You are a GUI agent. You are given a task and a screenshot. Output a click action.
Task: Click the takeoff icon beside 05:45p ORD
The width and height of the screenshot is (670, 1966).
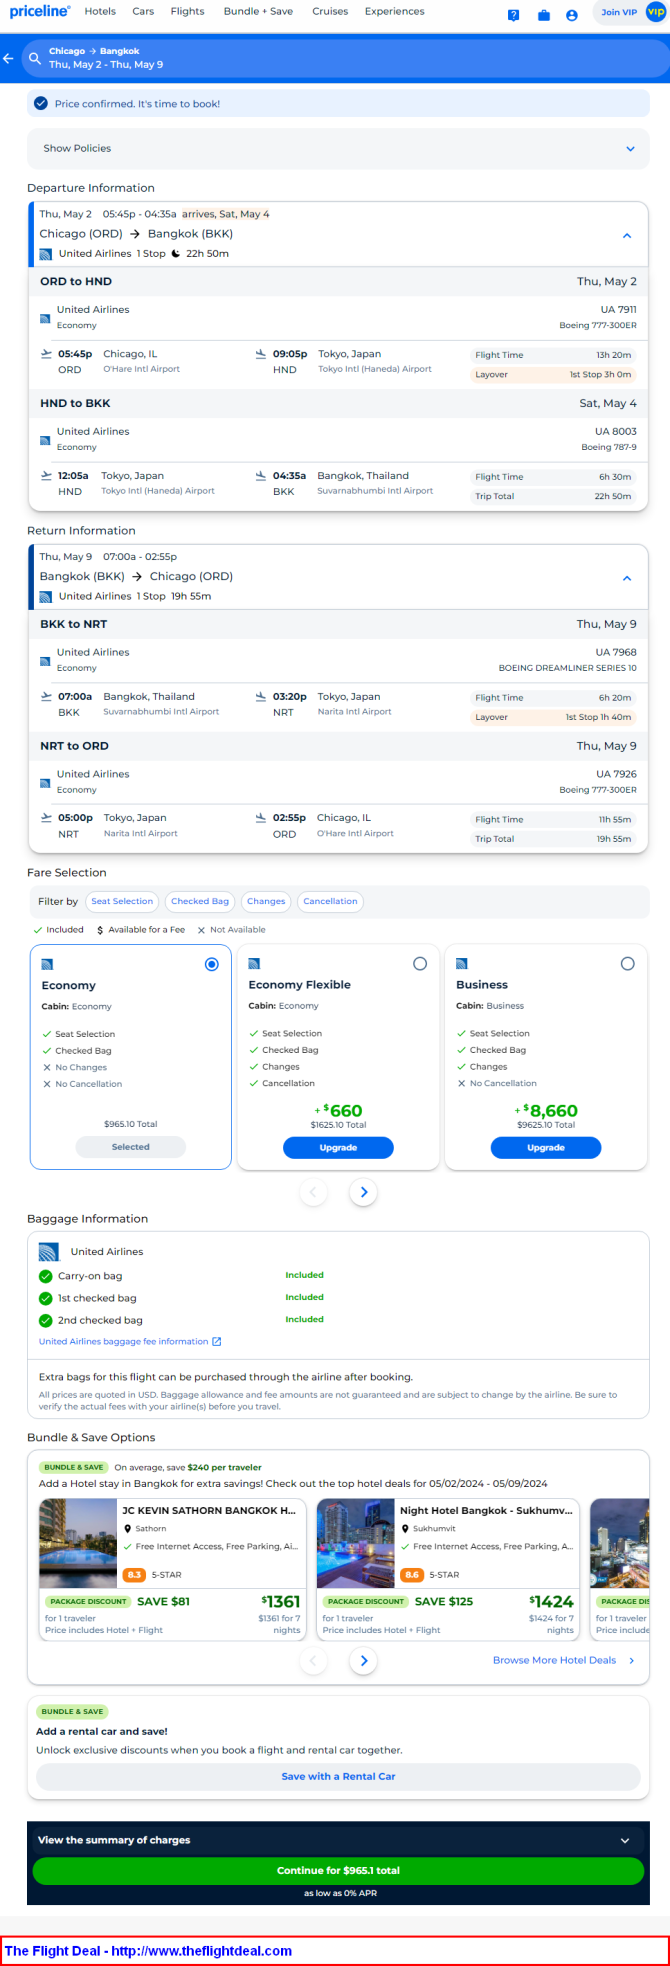tap(46, 354)
